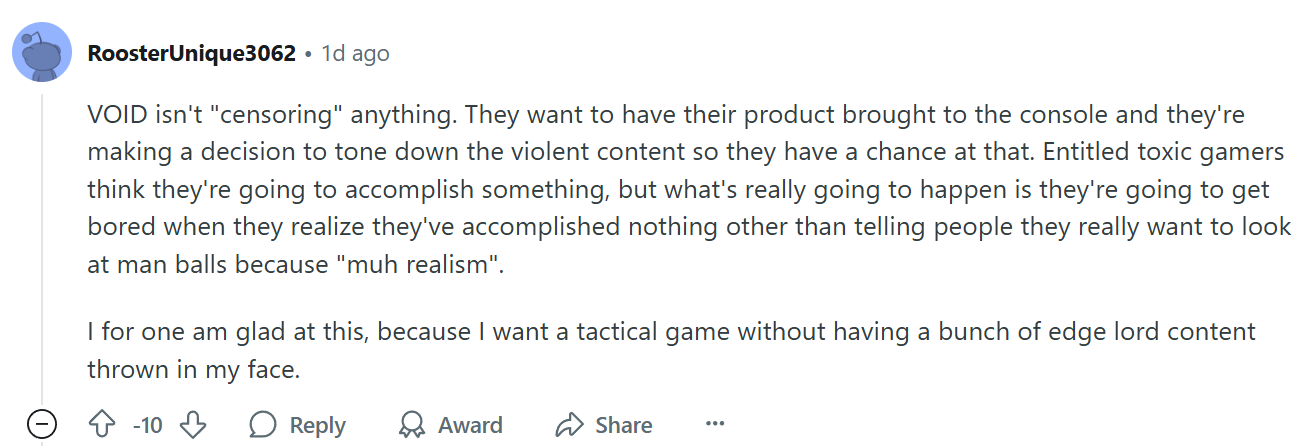Click the phrase 'thrown in my face'
The height and width of the screenshot is (446, 1312).
click(193, 369)
